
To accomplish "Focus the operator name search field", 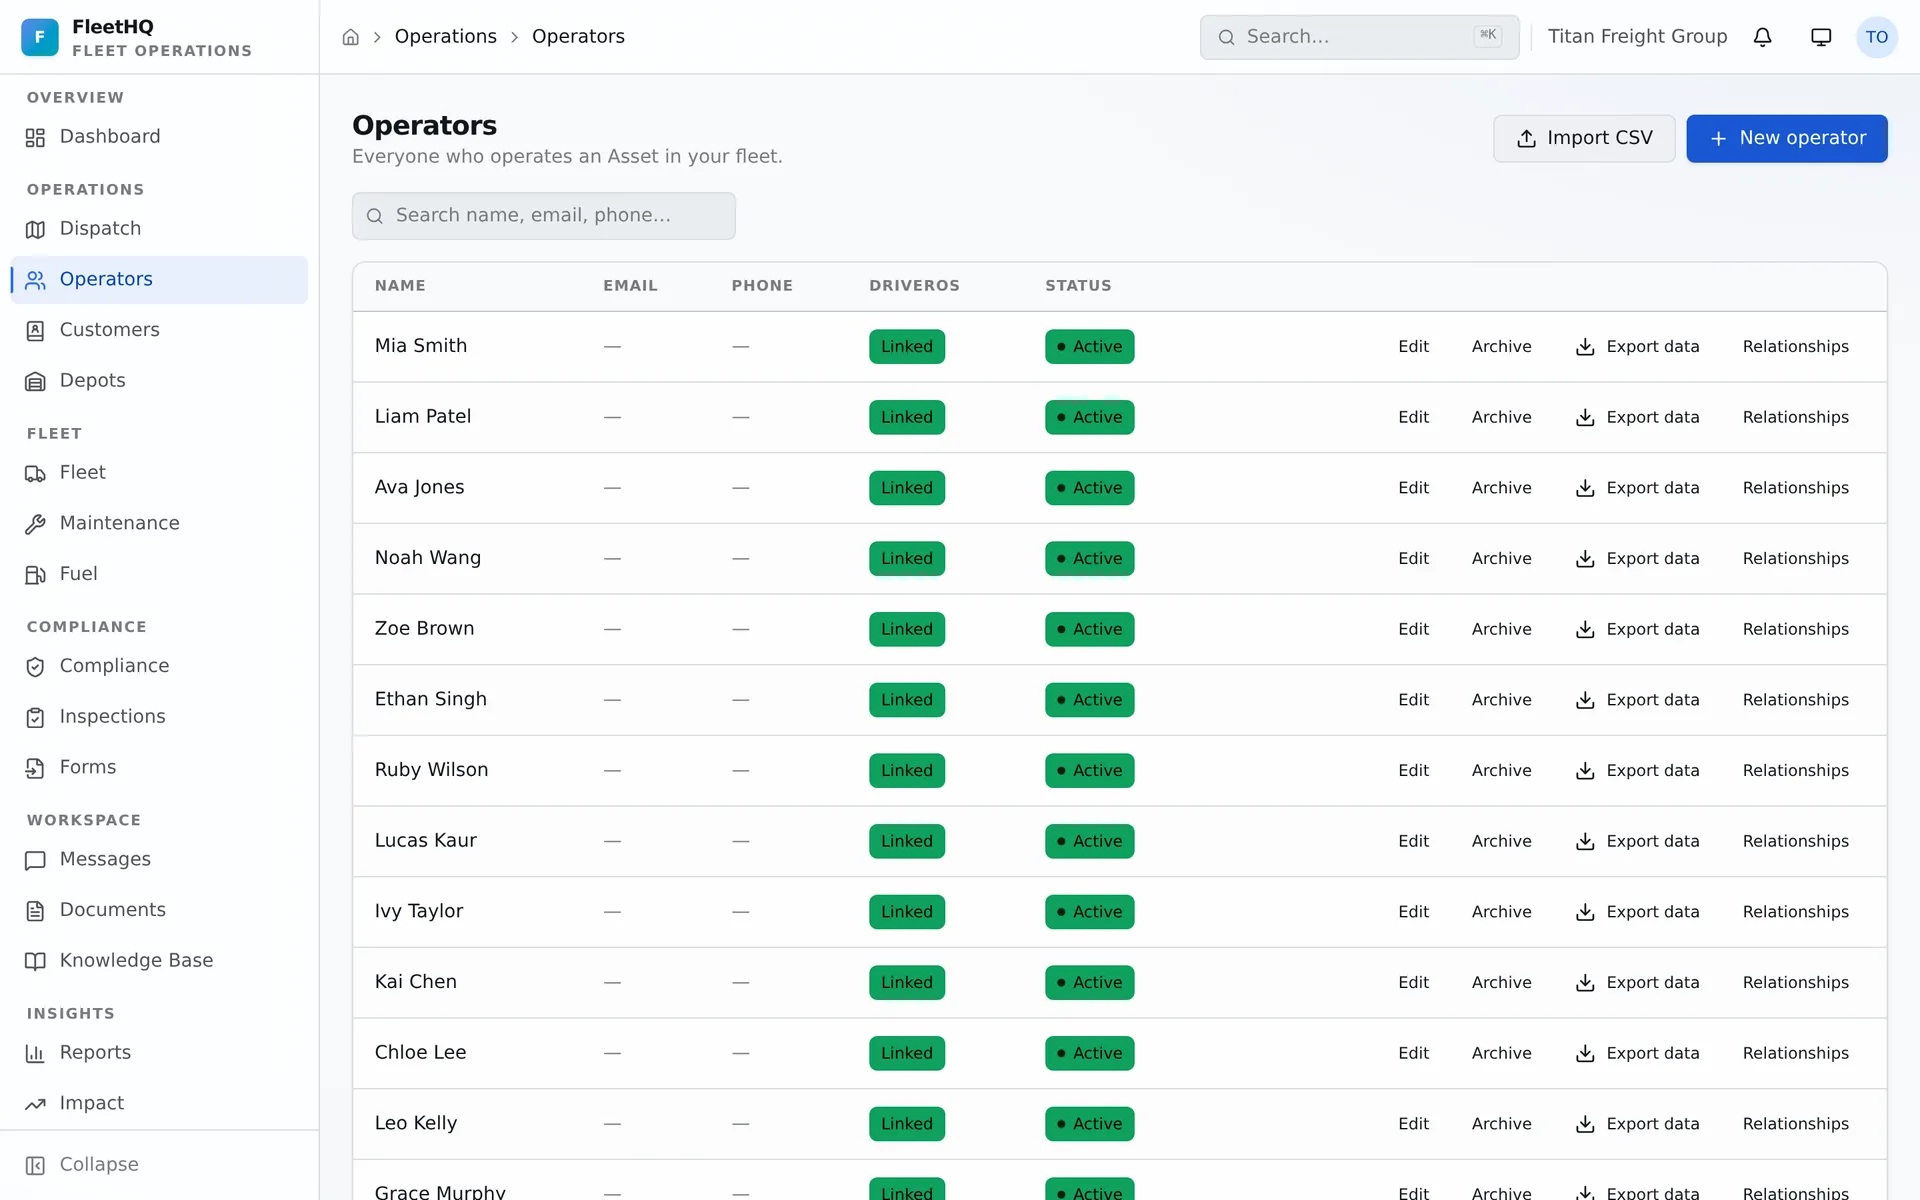I will pos(544,216).
